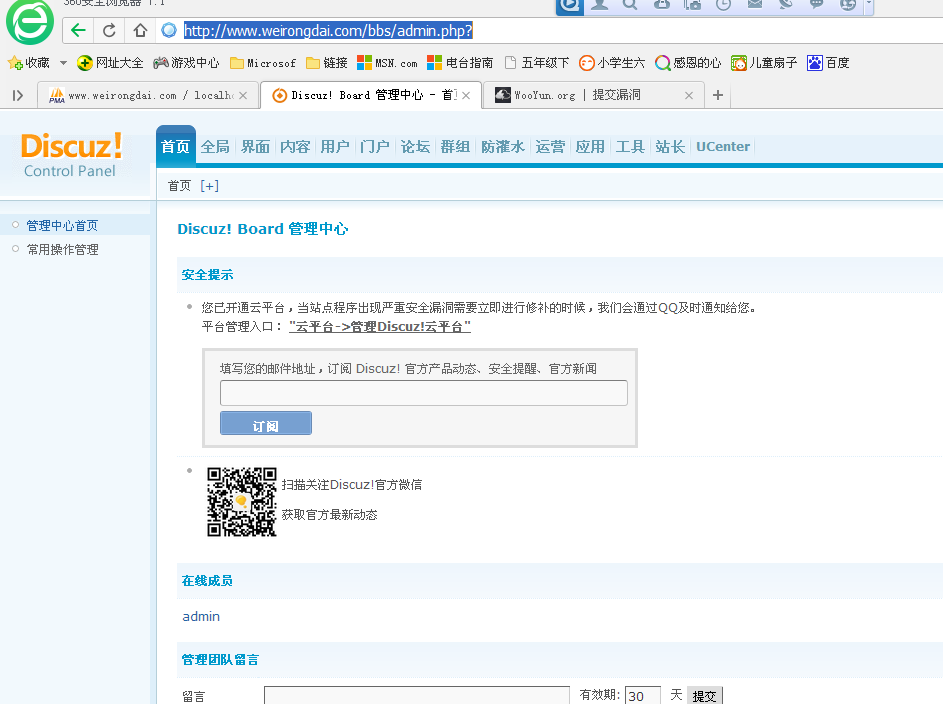
Task: Follow the 云平台->管理Discuz!云平台 link
Action: [x=379, y=326]
